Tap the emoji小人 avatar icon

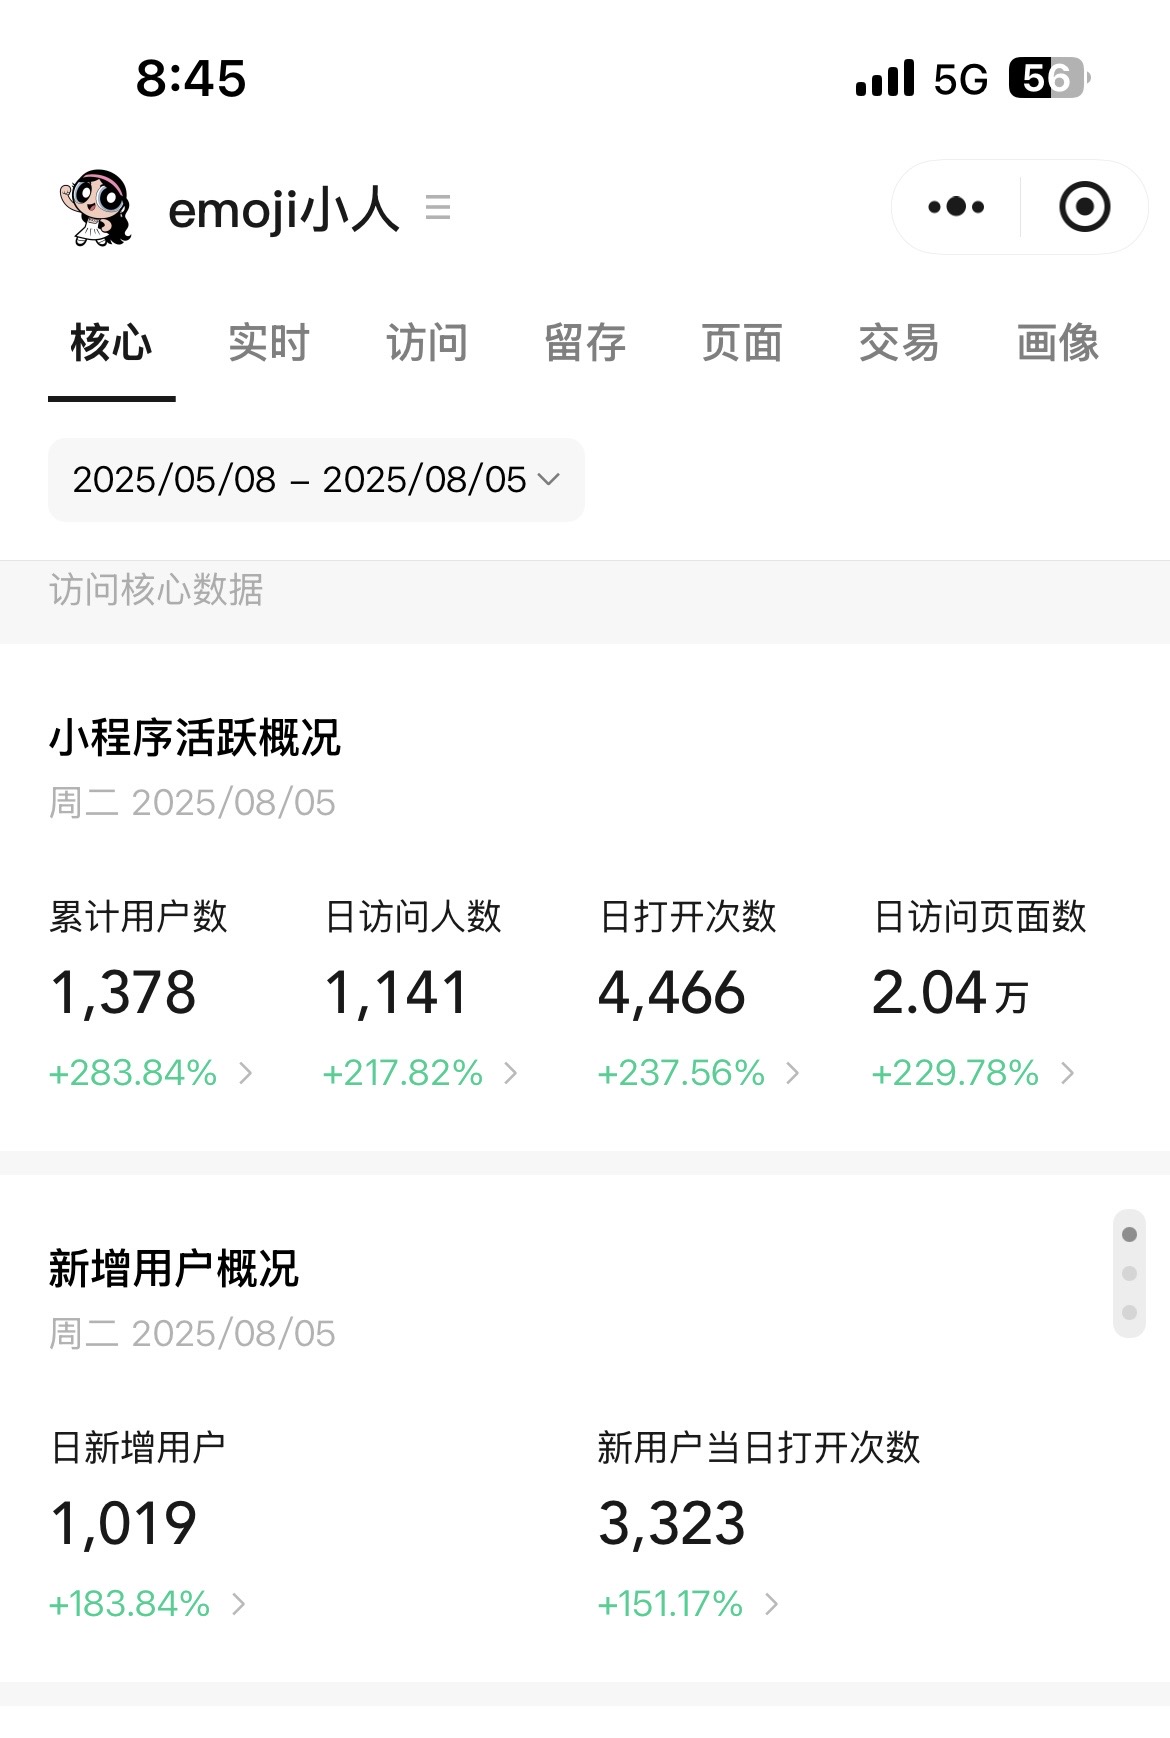96,208
